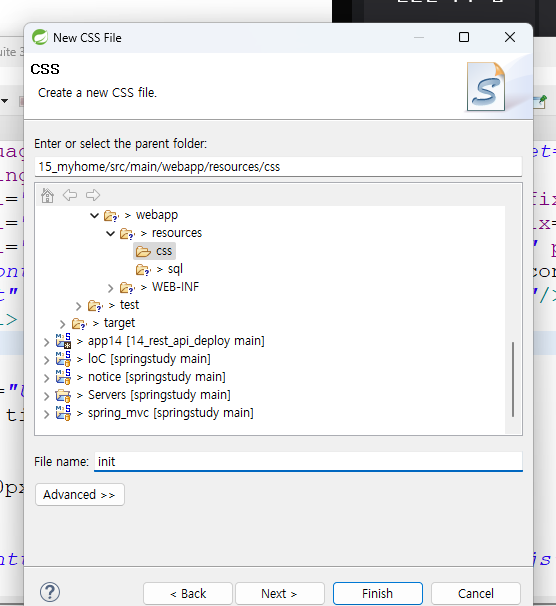Image resolution: width=556 pixels, height=606 pixels.
Task: Expand the target folder
Action: 63,324
